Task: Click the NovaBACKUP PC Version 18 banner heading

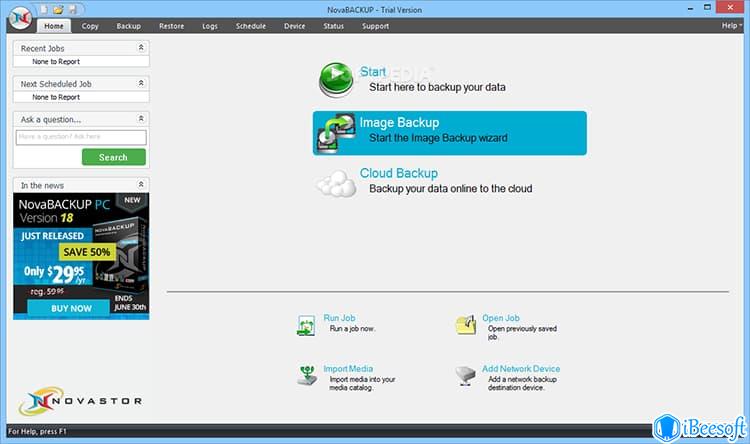Action: coord(64,211)
